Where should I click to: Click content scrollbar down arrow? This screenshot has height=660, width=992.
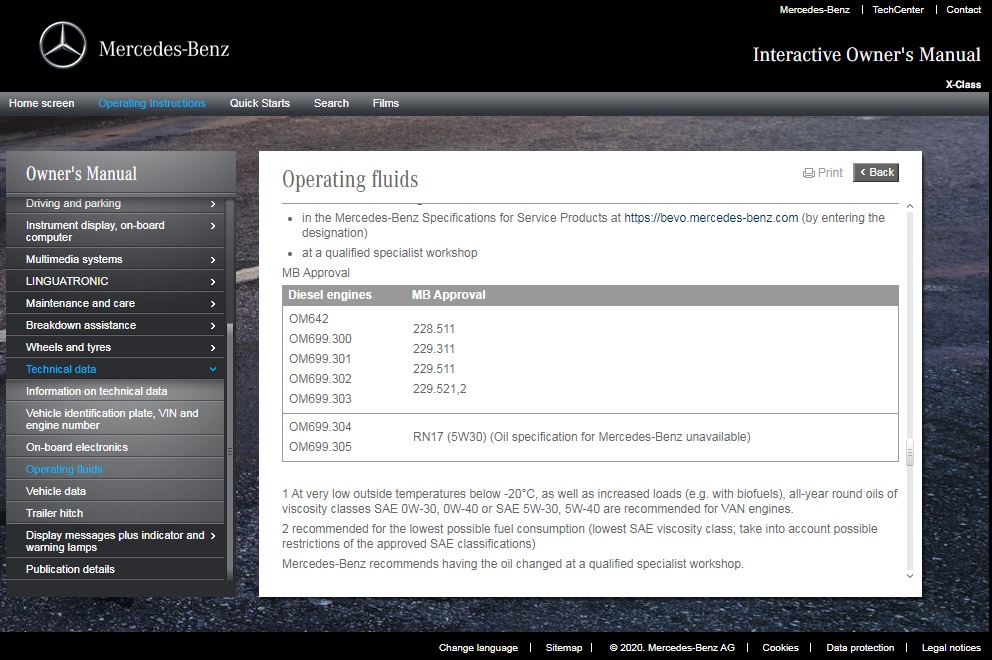[x=910, y=576]
